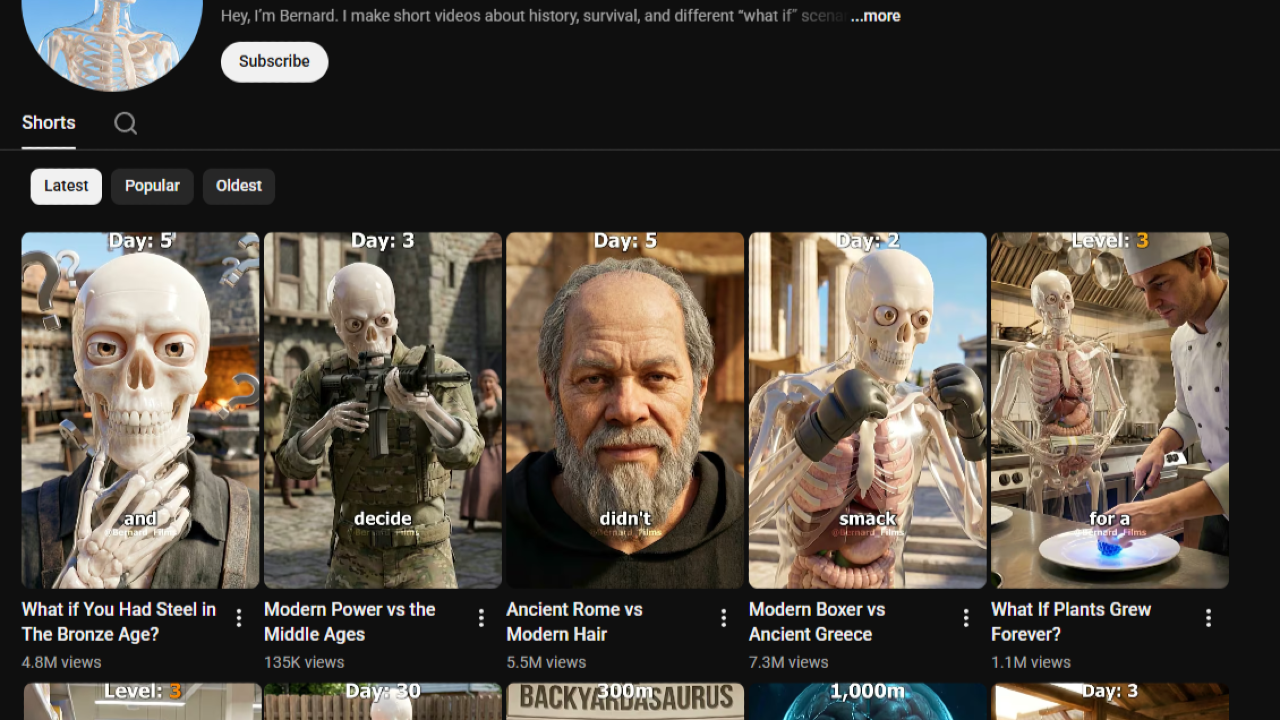Open the BACKYARDASAURUS short in the second row

[x=624, y=700]
